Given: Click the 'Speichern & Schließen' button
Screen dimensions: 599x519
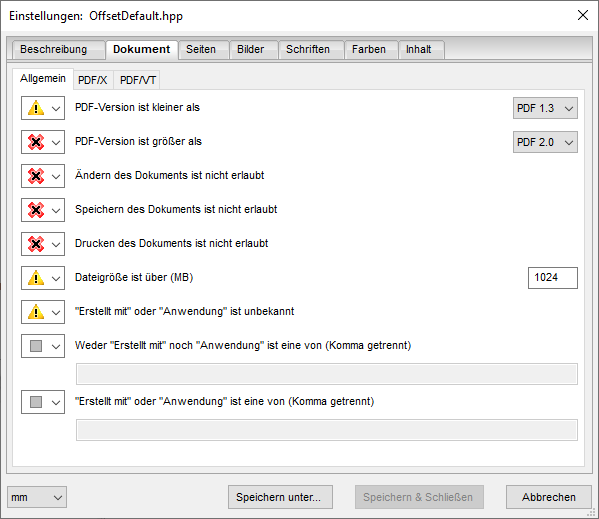Looking at the screenshot, I should coord(419,497).
